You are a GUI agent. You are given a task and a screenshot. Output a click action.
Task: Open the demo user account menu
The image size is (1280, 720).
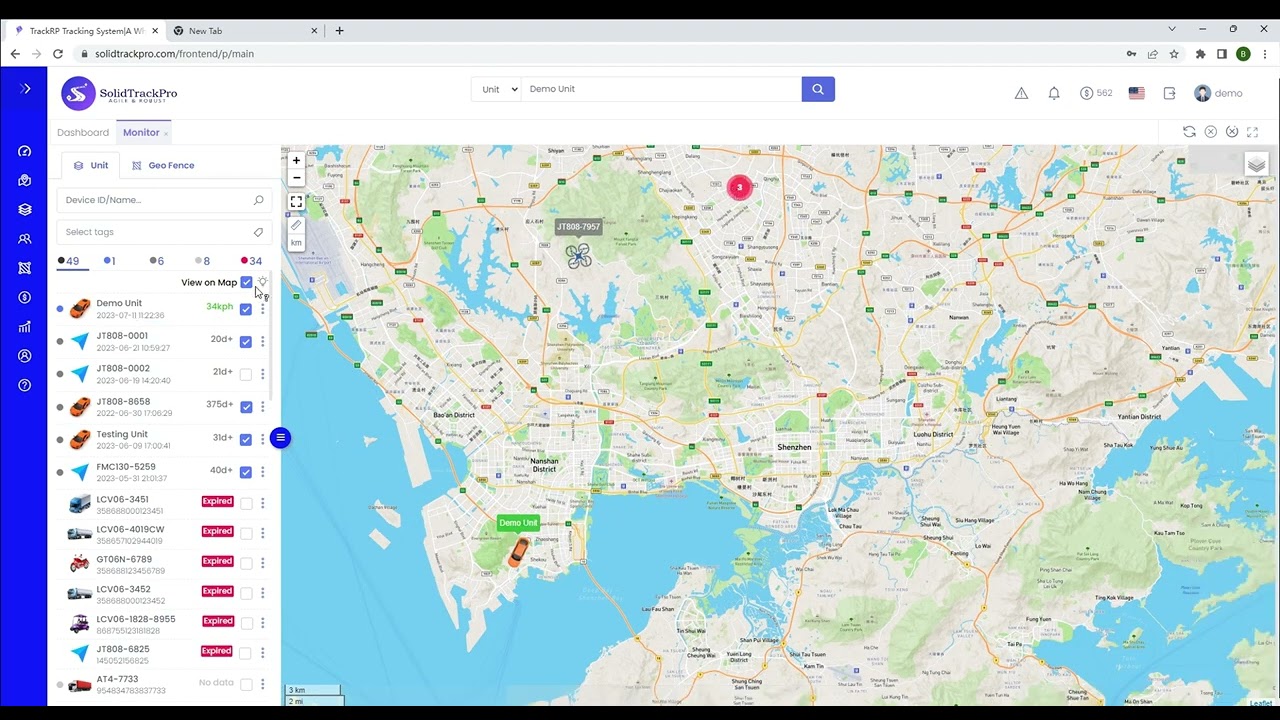click(1218, 93)
